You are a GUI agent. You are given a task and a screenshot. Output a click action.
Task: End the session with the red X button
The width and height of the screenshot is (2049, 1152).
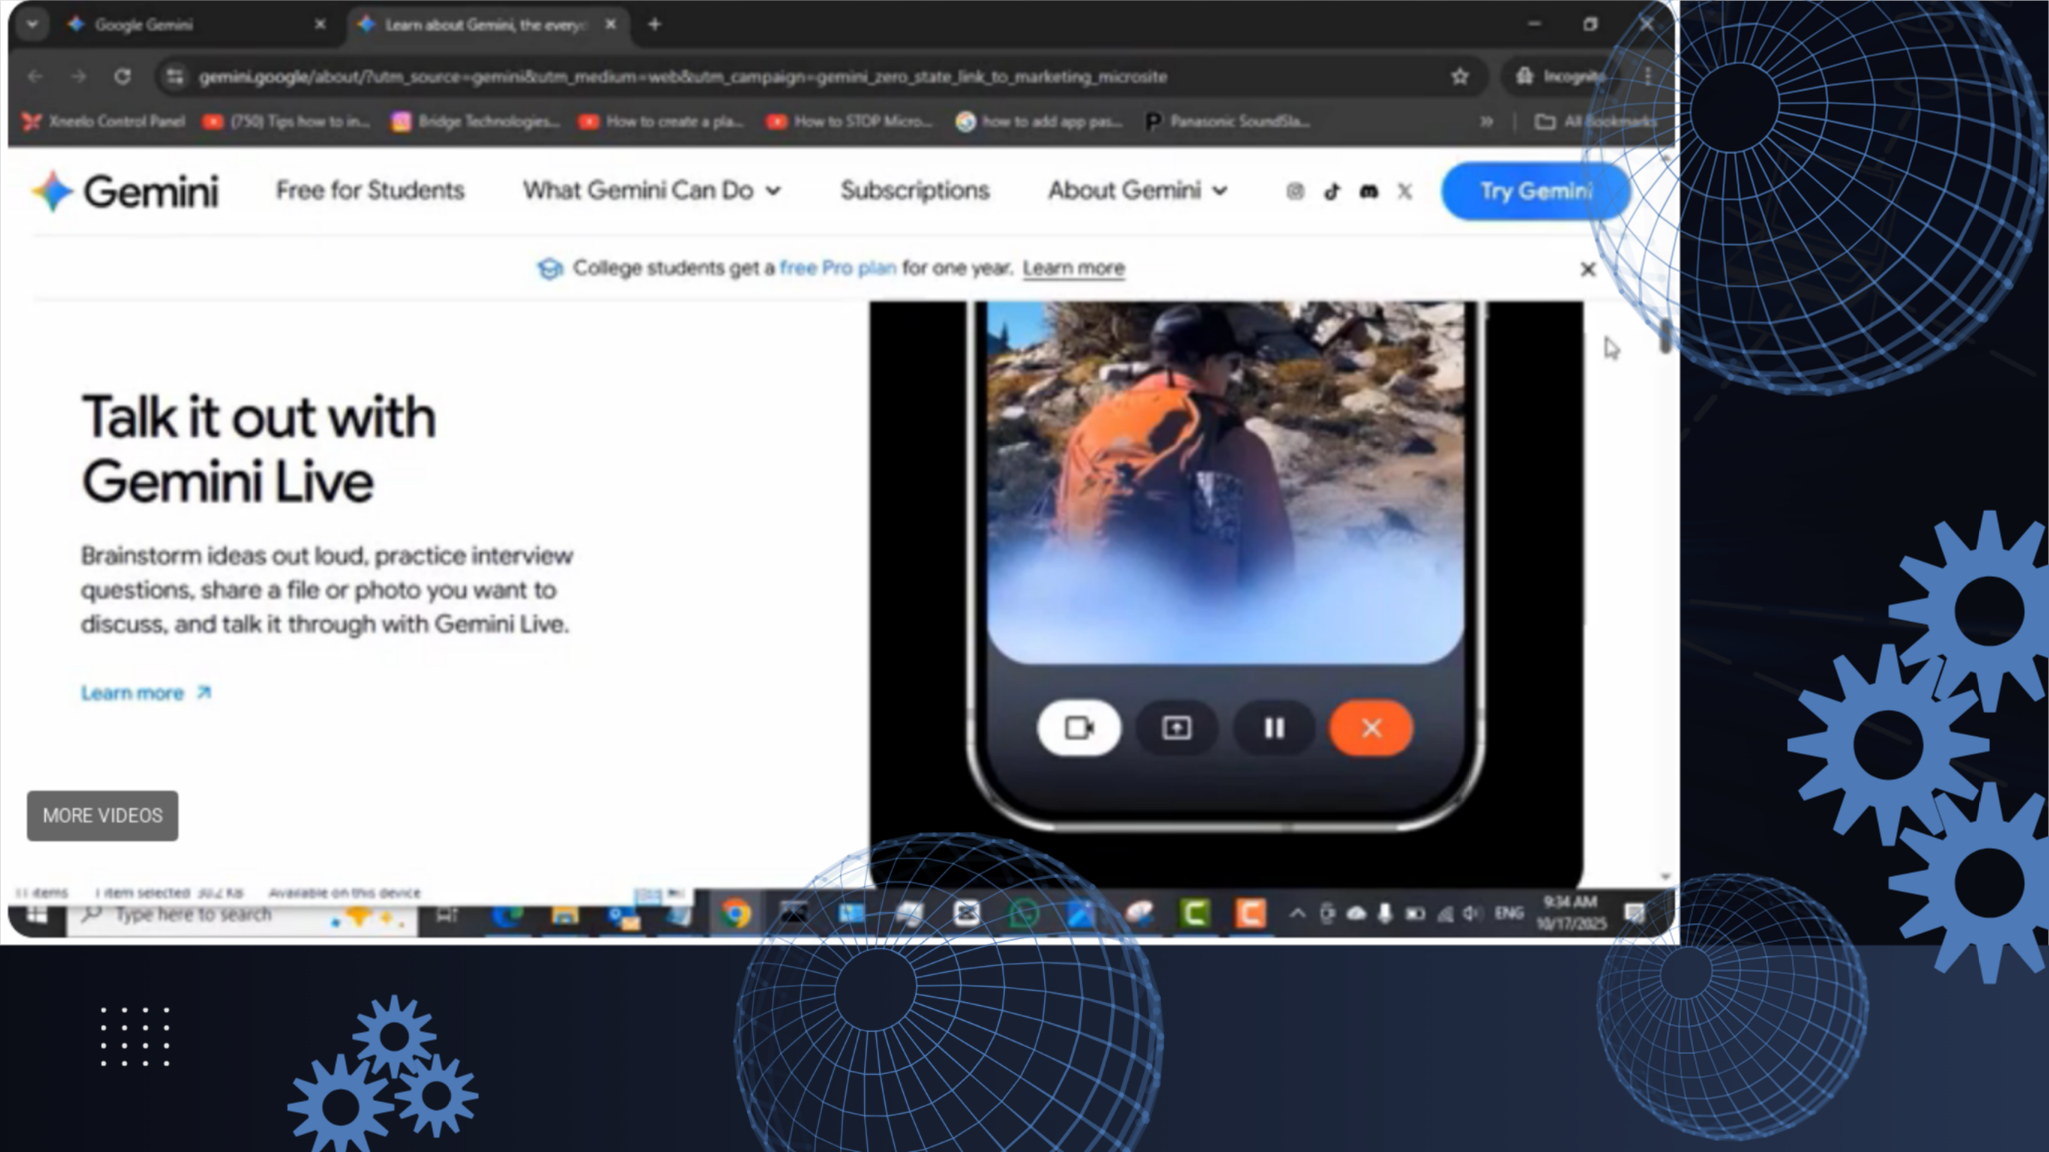pyautogui.click(x=1369, y=728)
